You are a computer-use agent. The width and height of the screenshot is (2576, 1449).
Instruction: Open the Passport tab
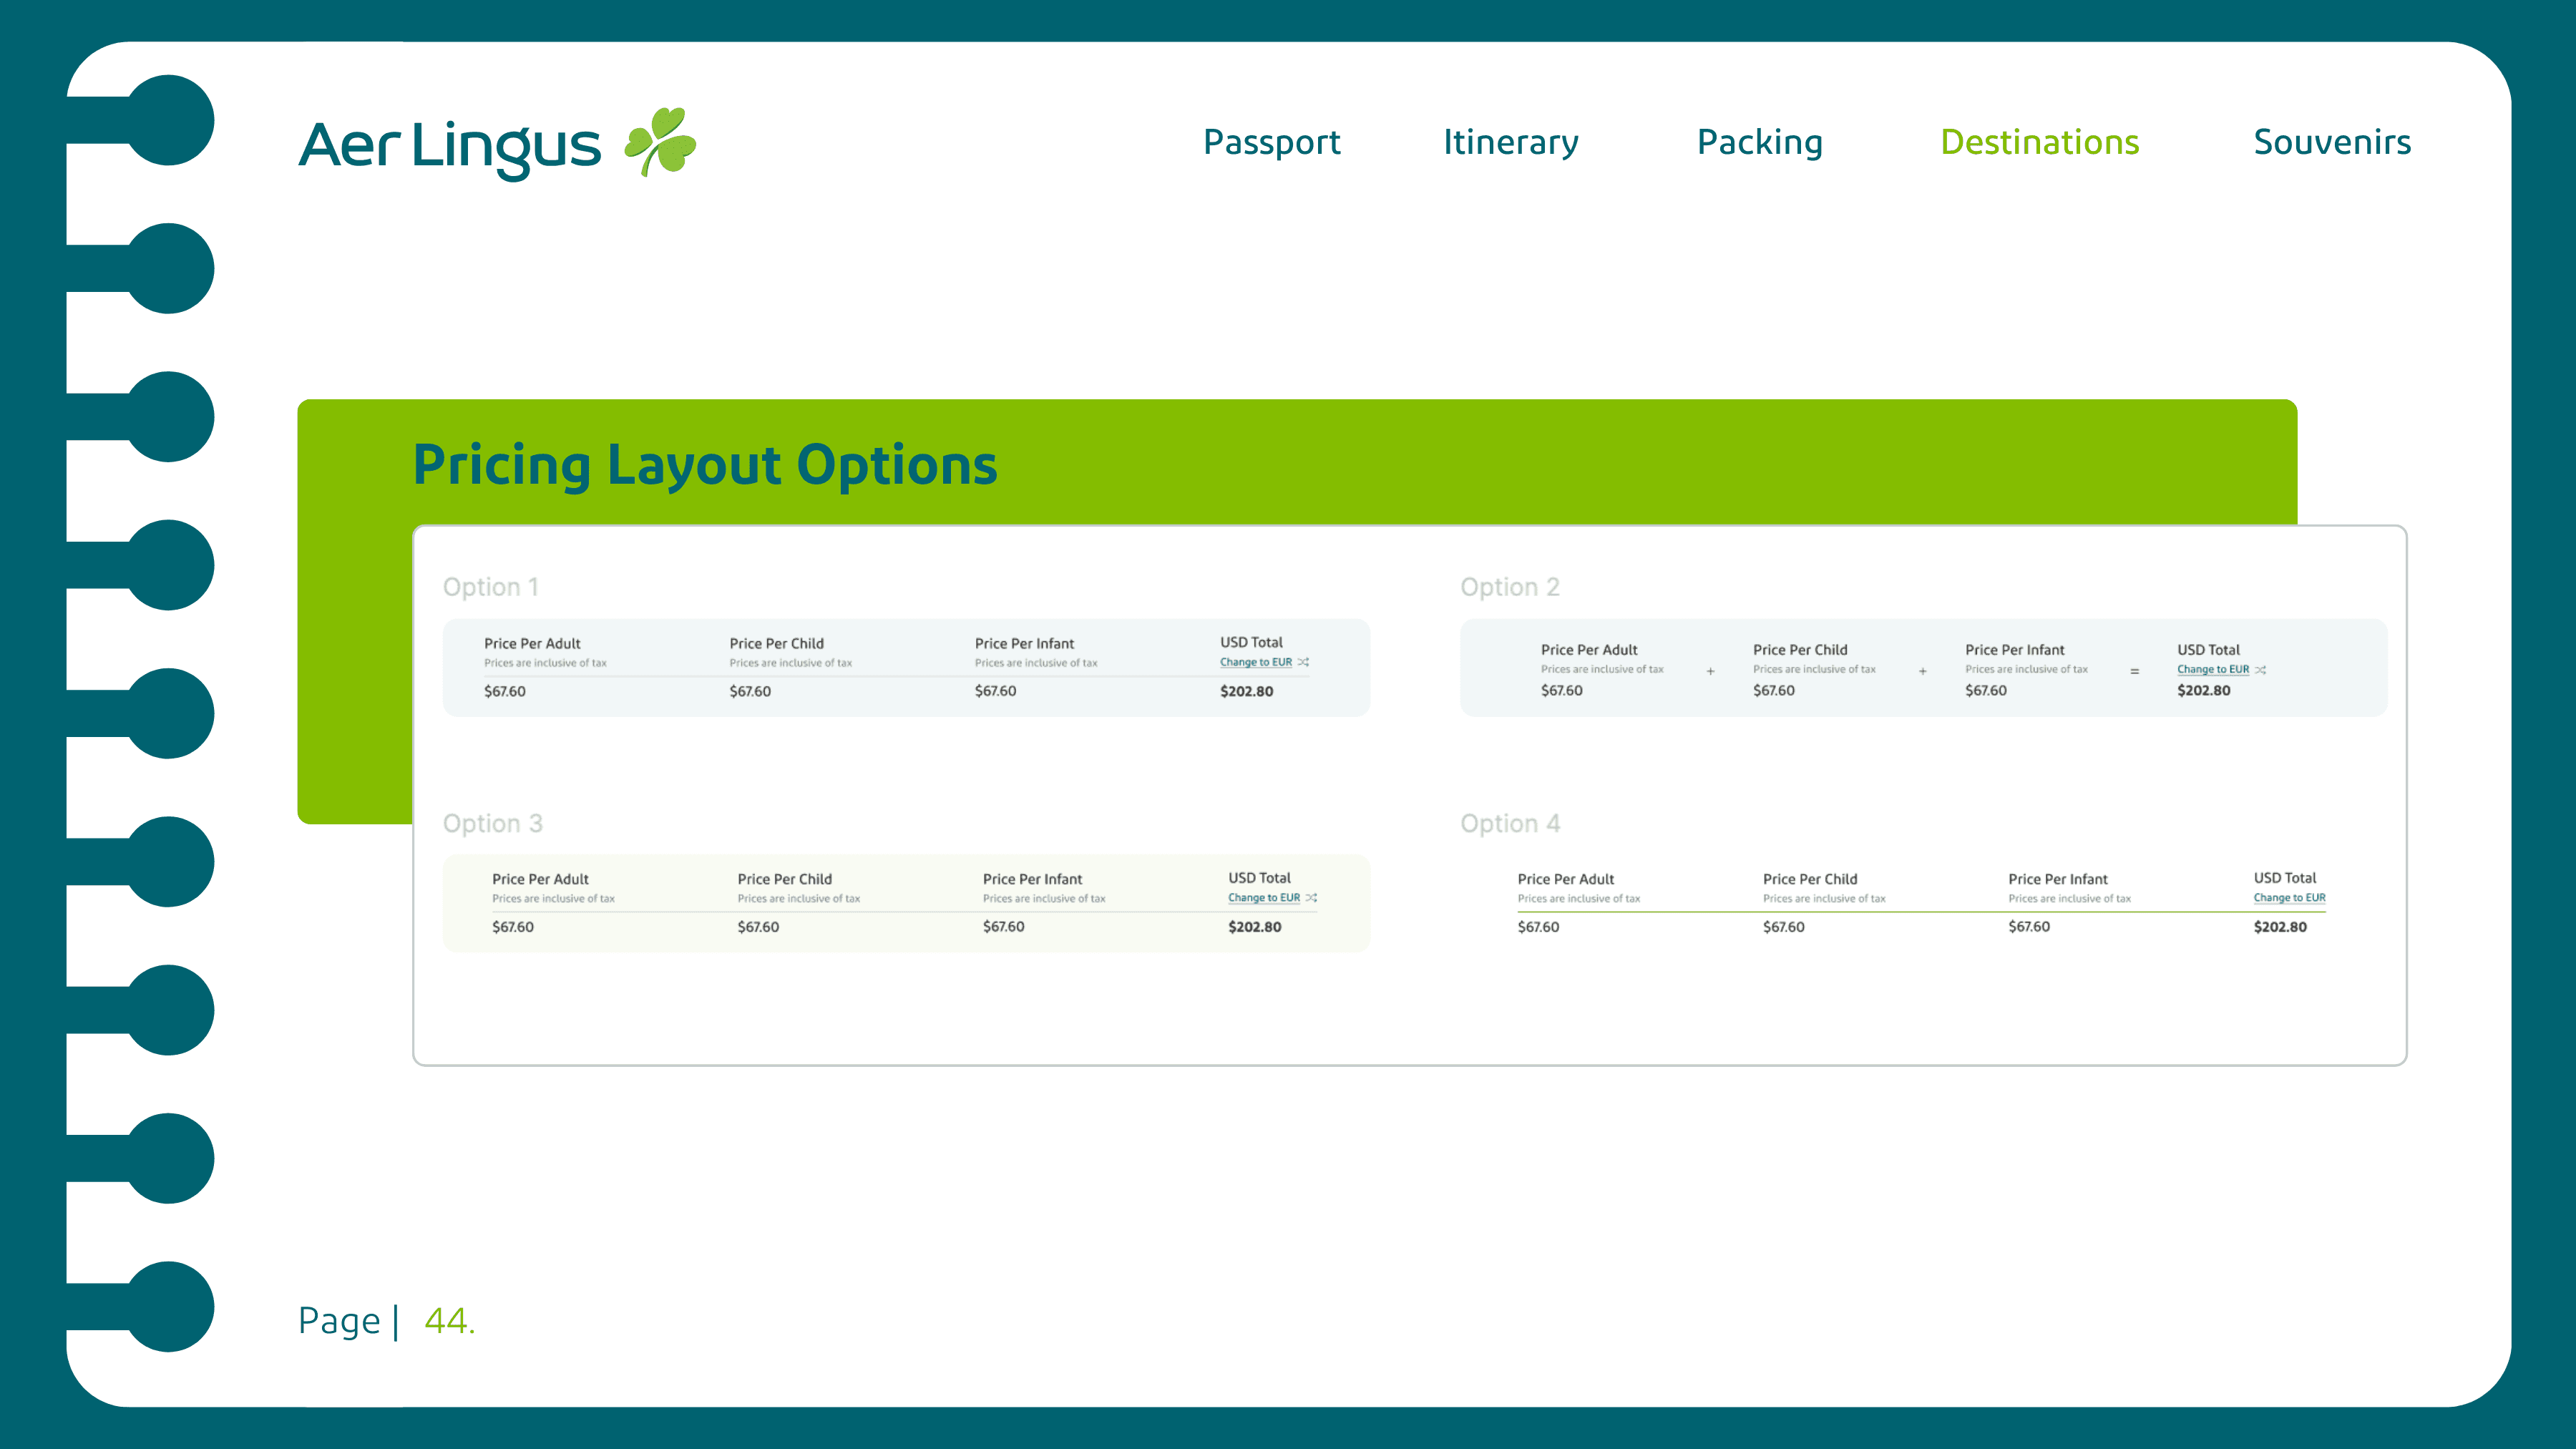point(1271,142)
